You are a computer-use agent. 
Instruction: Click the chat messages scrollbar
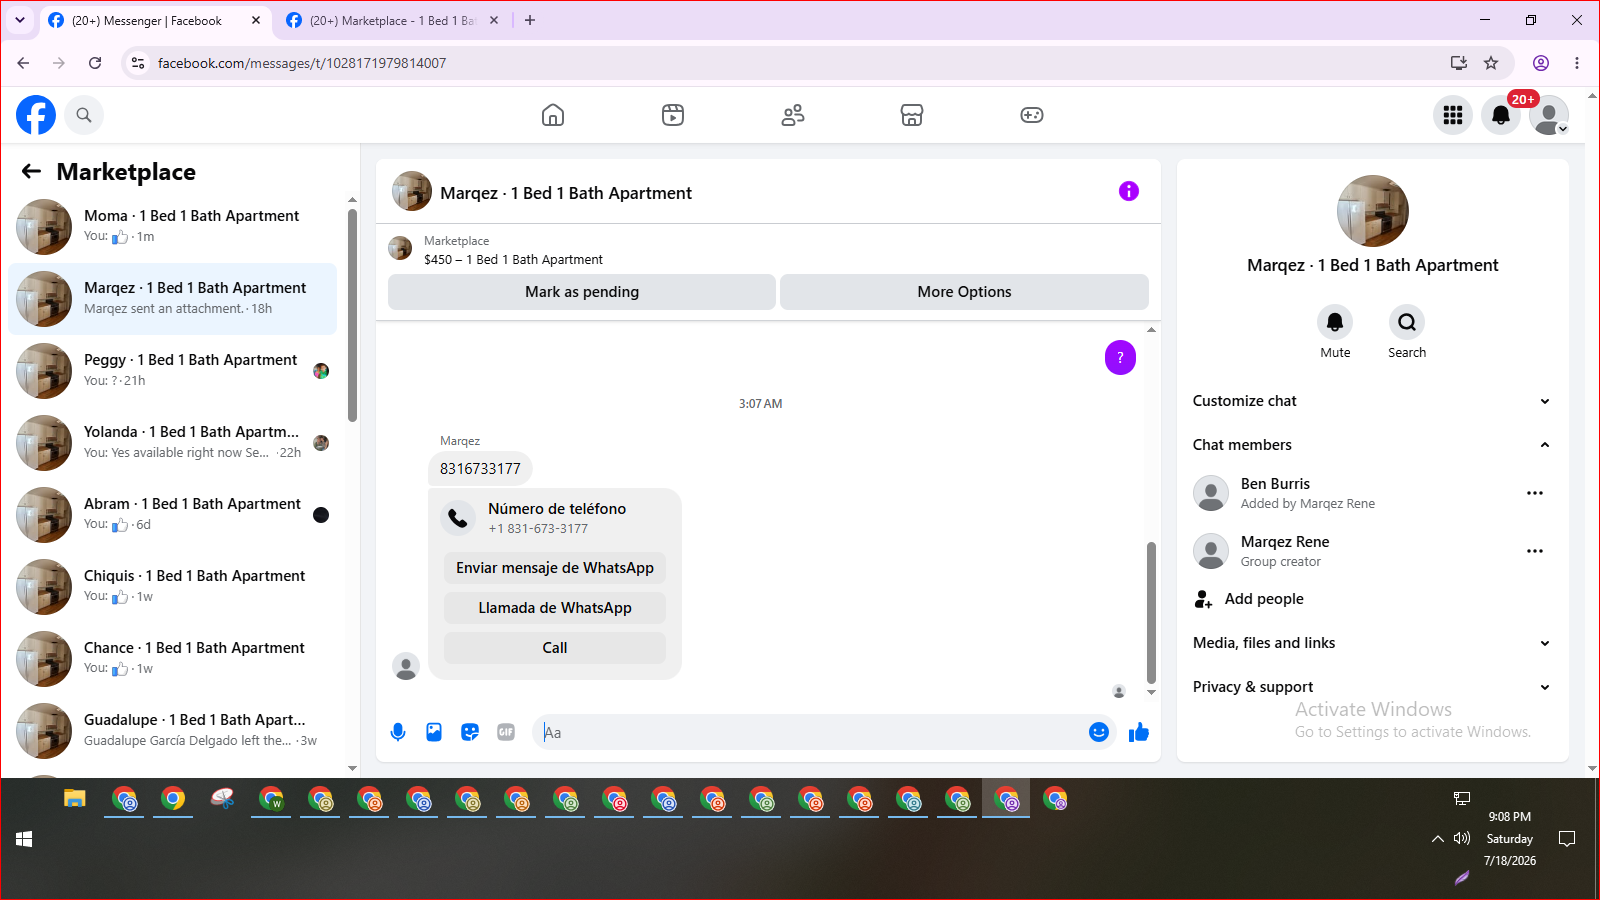[1151, 612]
